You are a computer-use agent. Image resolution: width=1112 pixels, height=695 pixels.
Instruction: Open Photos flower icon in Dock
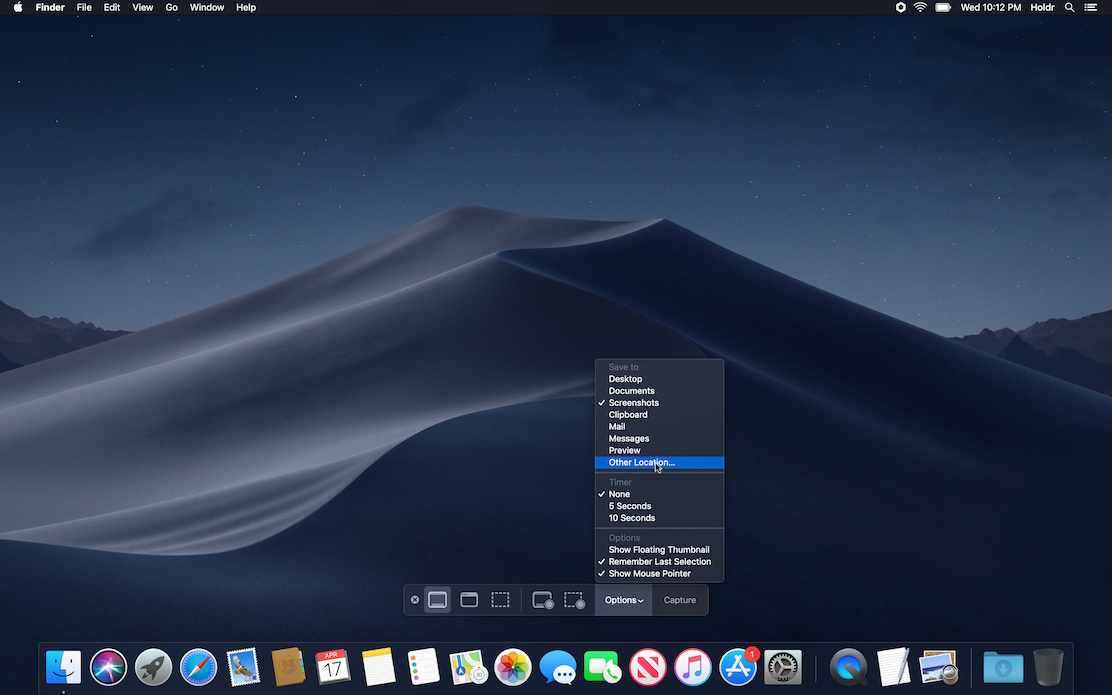[513, 667]
